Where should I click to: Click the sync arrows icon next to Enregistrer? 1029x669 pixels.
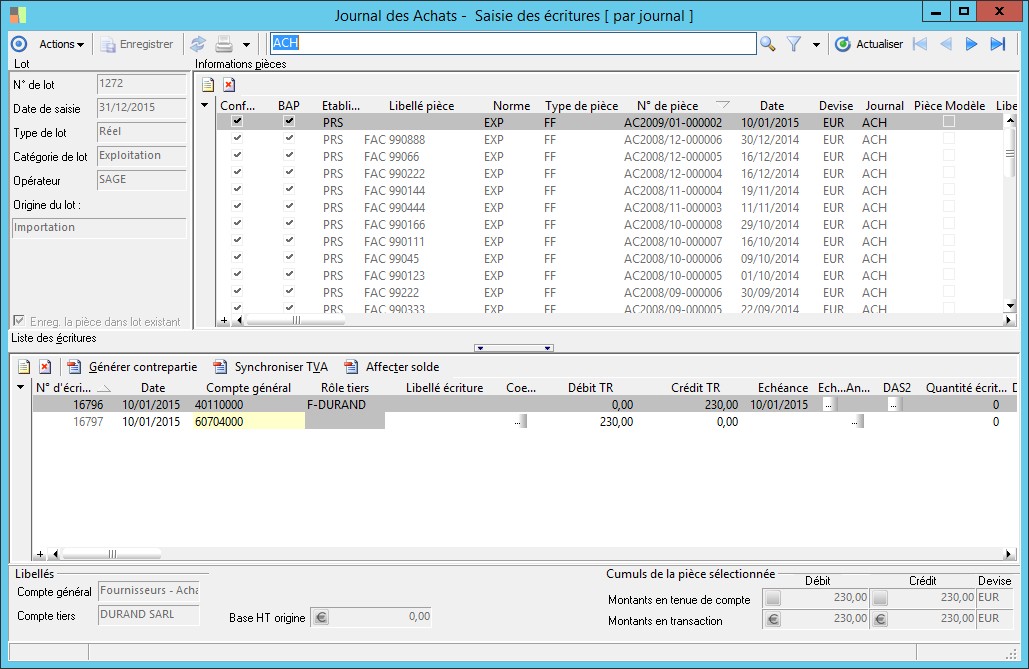pyautogui.click(x=198, y=44)
